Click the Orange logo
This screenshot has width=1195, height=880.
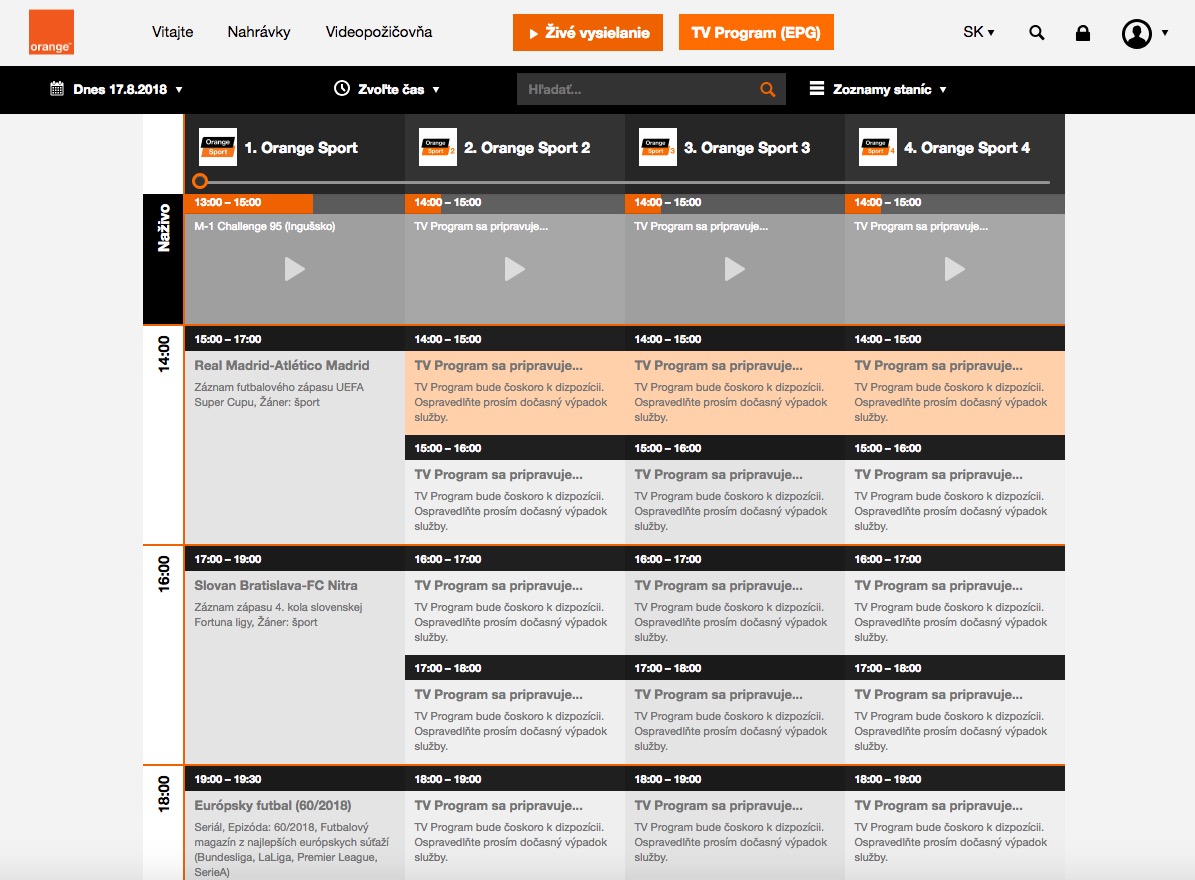pos(51,32)
